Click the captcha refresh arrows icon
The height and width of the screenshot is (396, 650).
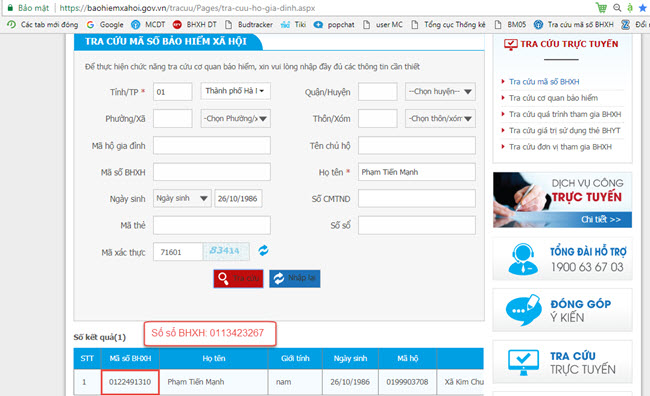coord(263,250)
